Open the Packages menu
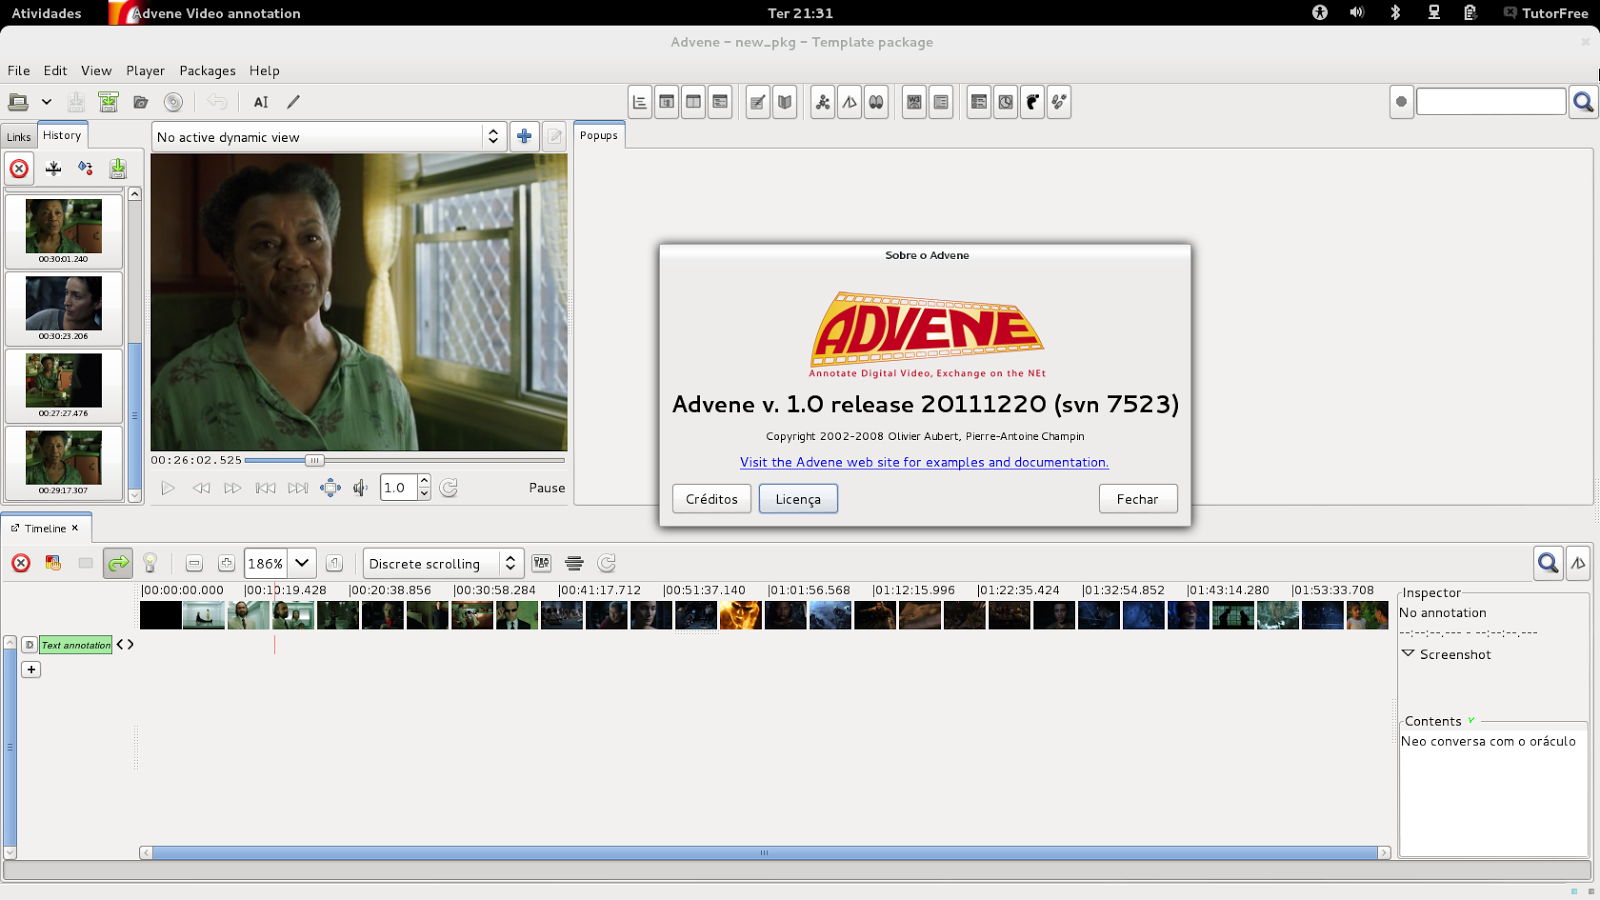 207,71
